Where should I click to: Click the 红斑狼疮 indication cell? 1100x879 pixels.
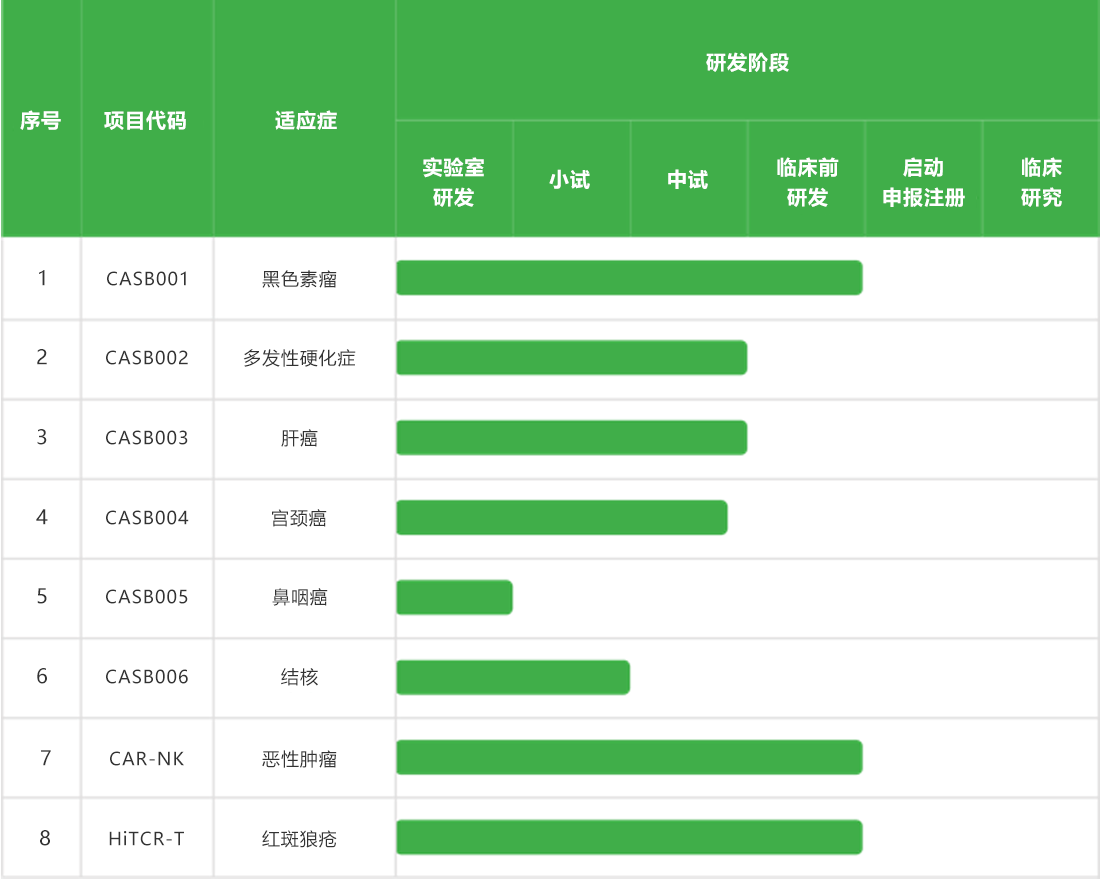[299, 838]
